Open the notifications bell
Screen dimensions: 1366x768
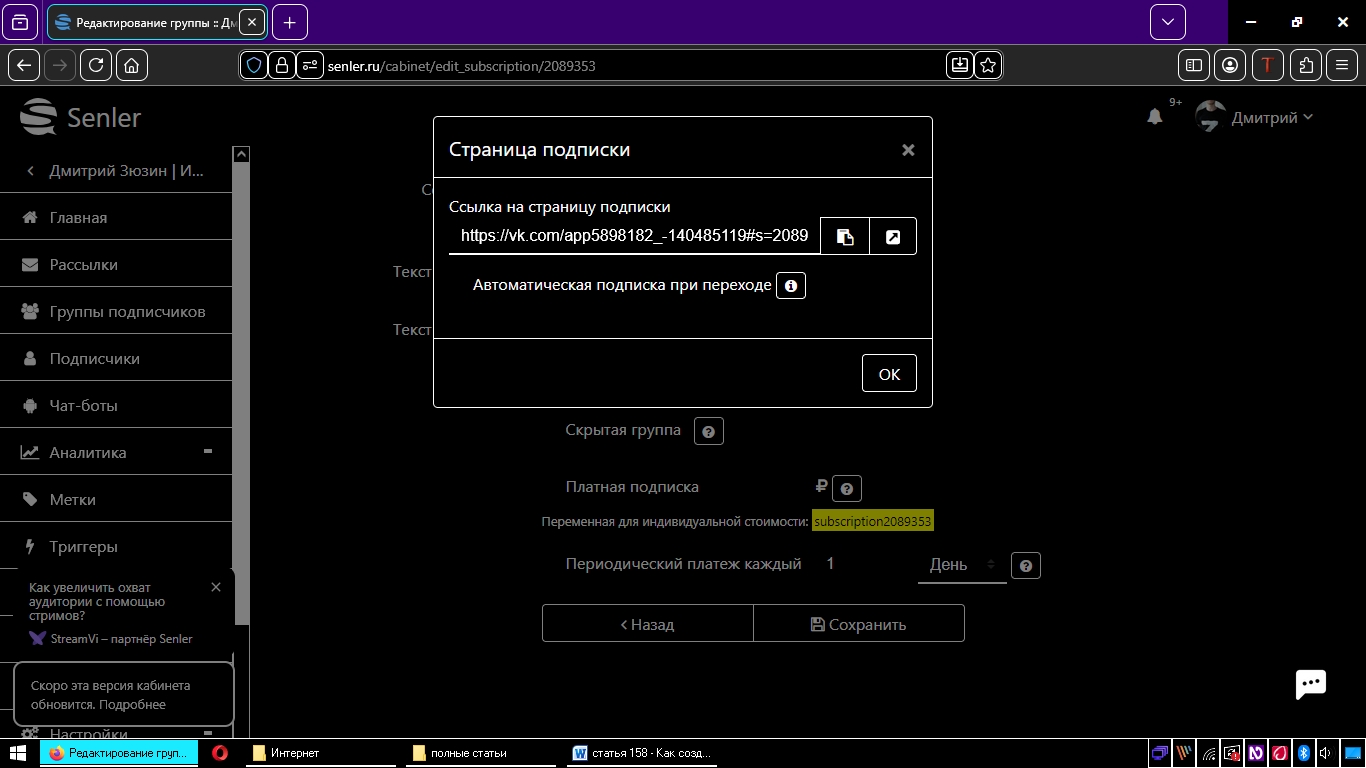tap(1155, 117)
